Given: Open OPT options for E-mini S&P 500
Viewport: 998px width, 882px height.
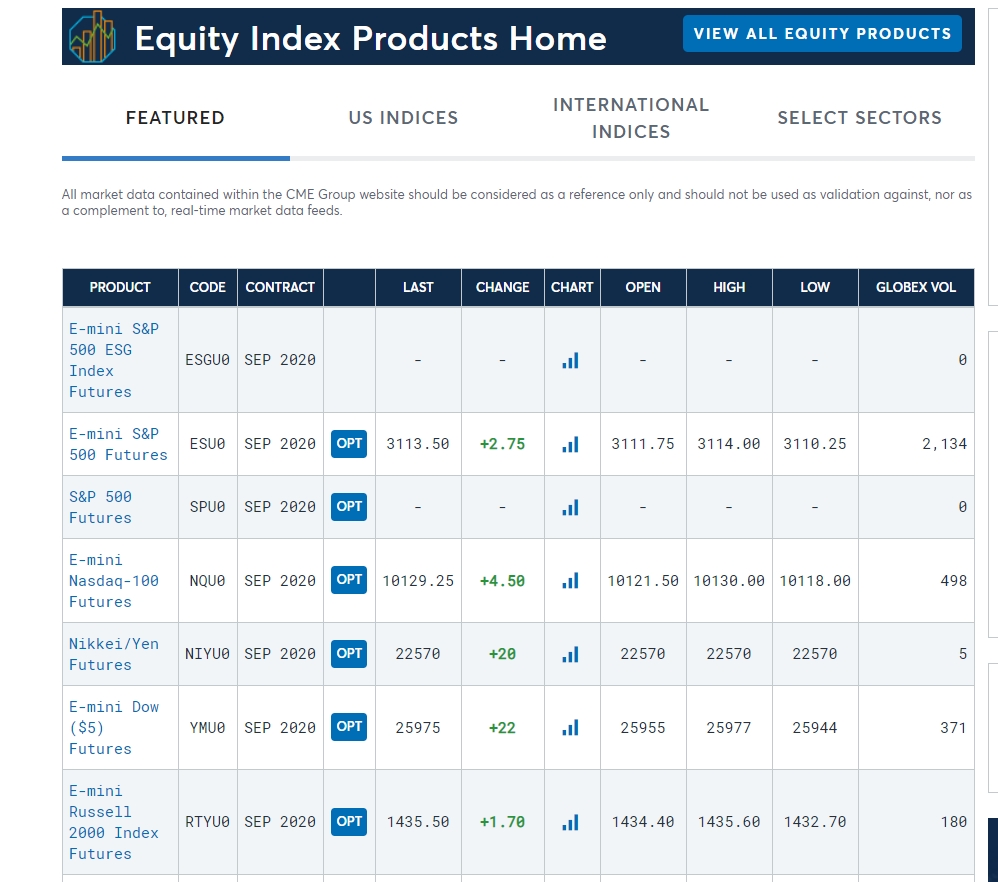Looking at the screenshot, I should pyautogui.click(x=349, y=444).
